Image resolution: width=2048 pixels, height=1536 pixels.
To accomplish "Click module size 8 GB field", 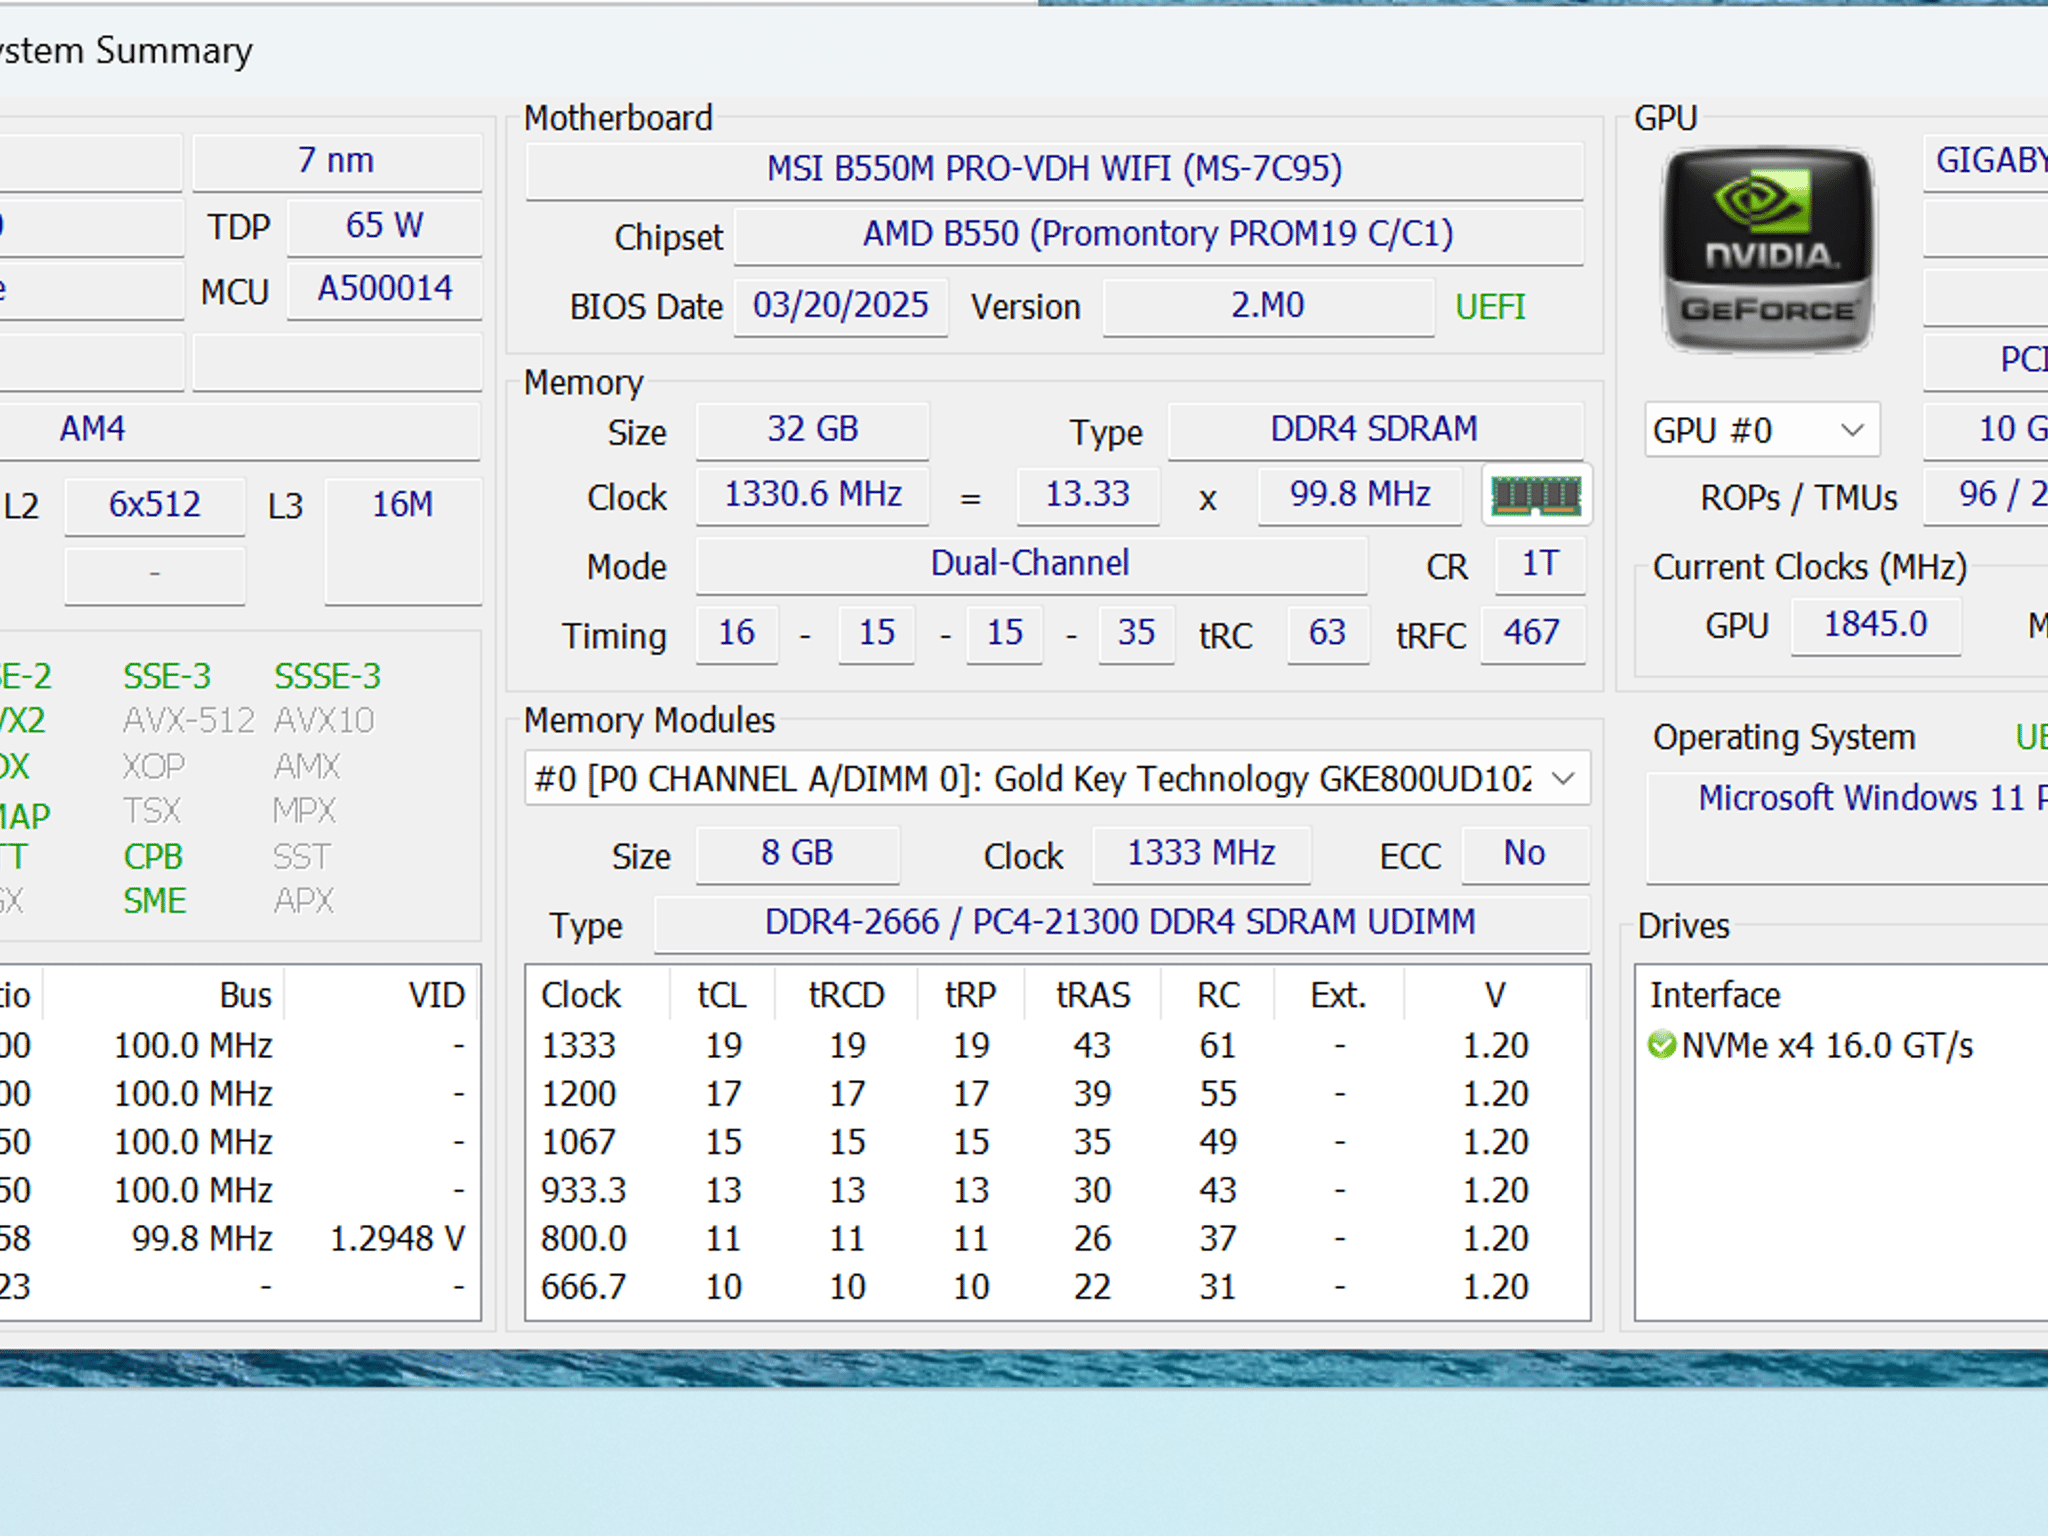I will [797, 855].
